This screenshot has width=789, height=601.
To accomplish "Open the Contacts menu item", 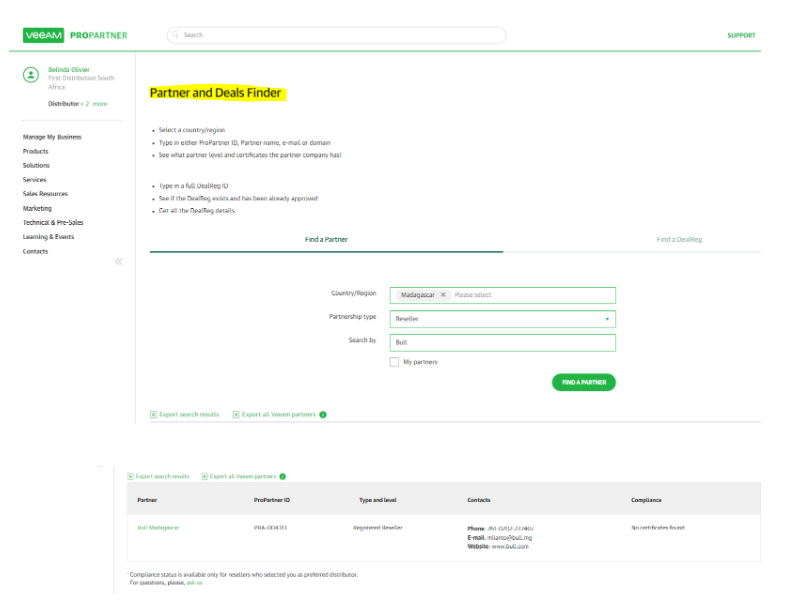I will coord(35,251).
